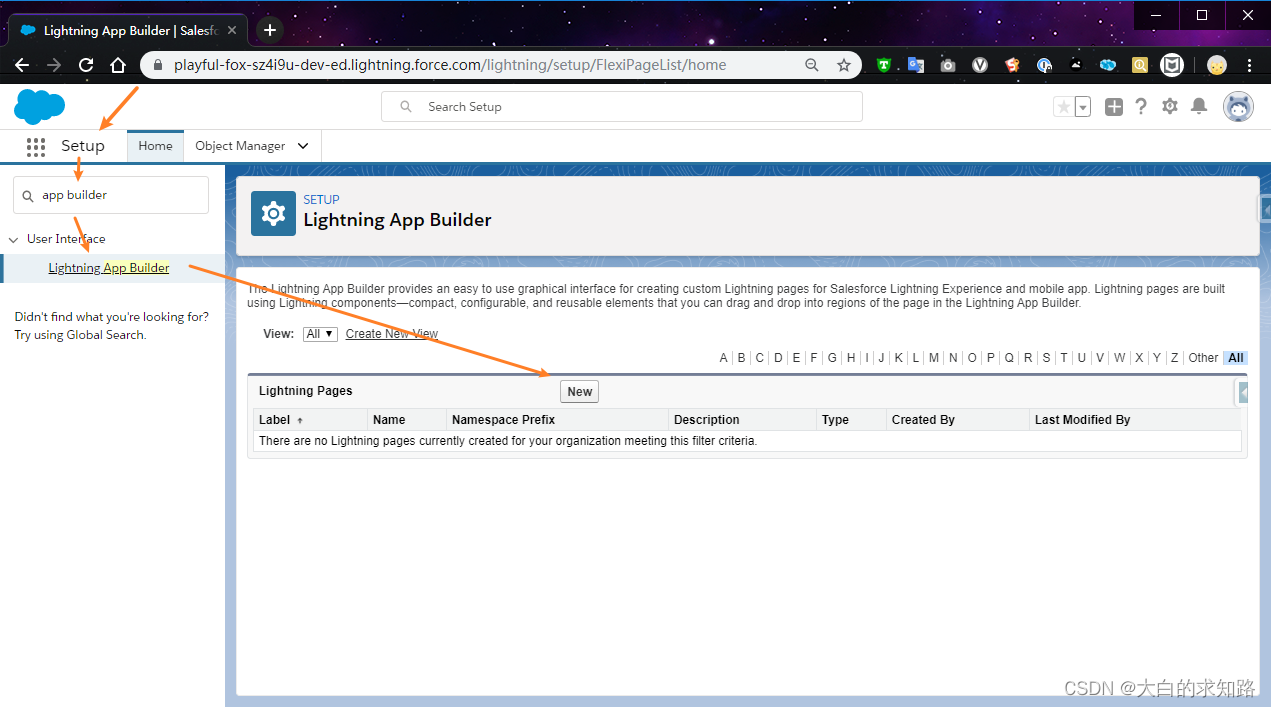The height and width of the screenshot is (707, 1271).
Task: Open the View All dropdown
Action: point(320,334)
